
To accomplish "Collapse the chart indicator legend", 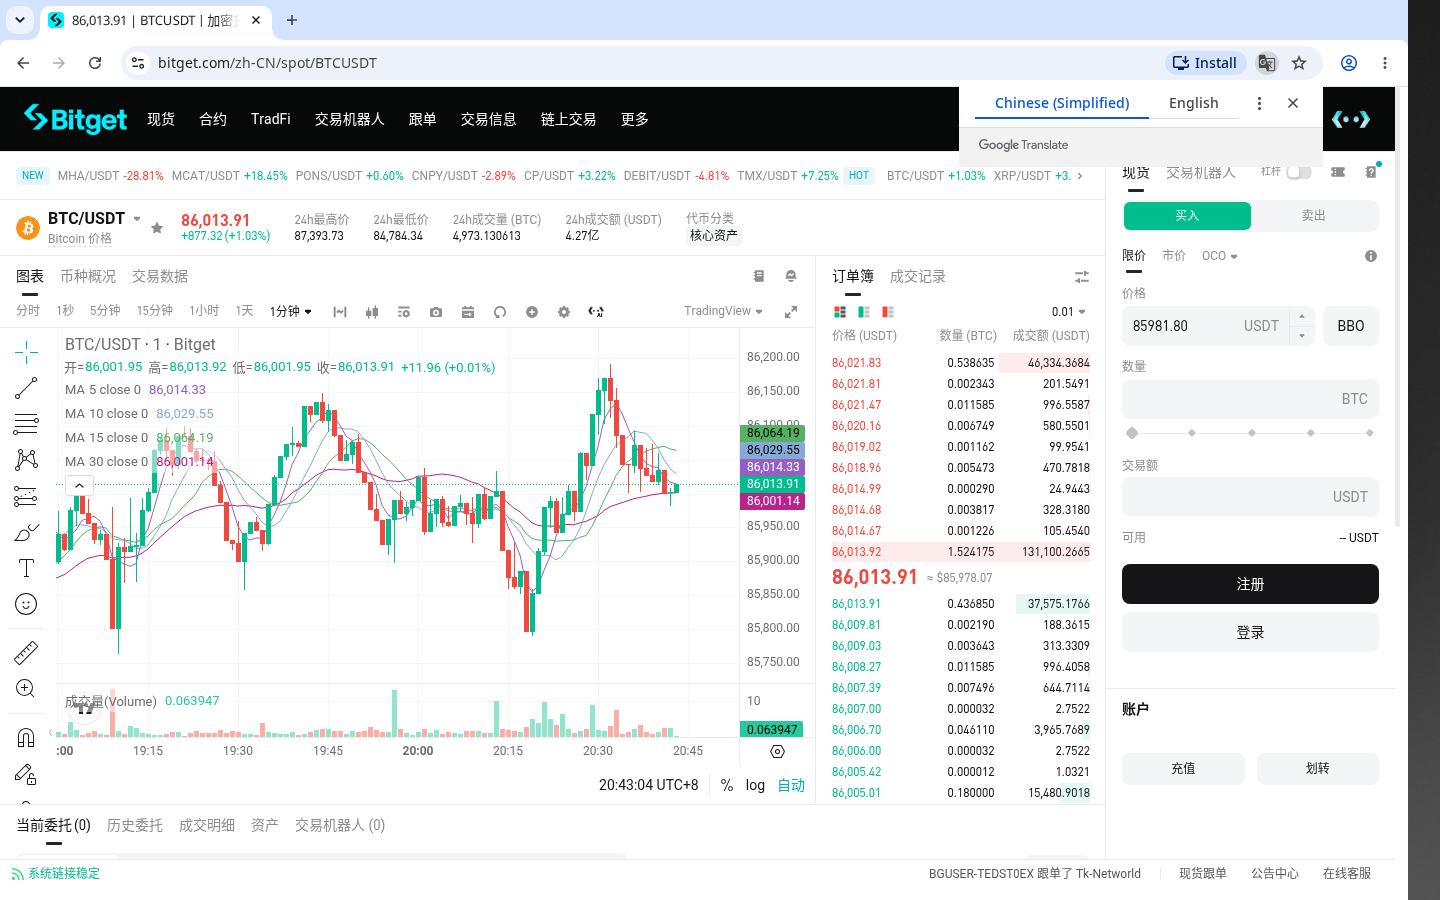I will pyautogui.click(x=79, y=486).
